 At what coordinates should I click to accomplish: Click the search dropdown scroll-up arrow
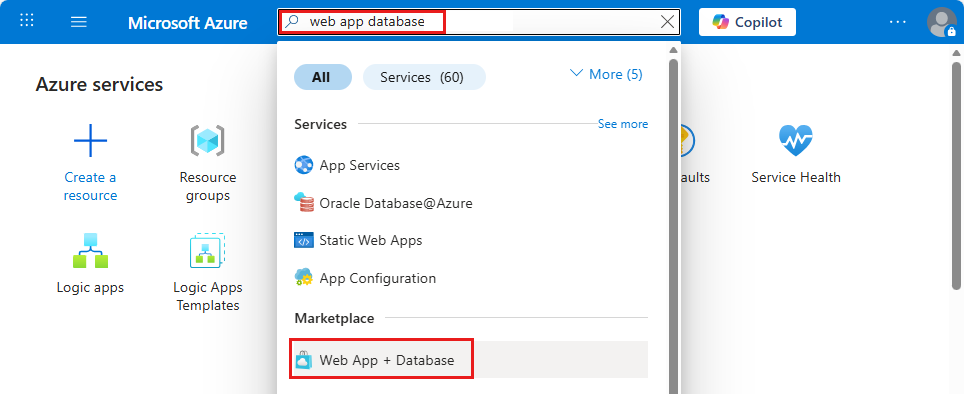pos(673,50)
